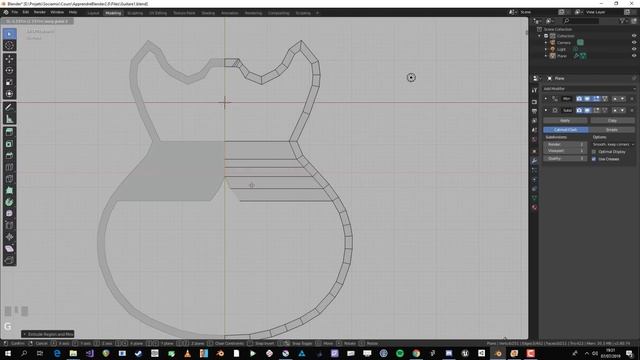Open the Material properties tab

534,208
